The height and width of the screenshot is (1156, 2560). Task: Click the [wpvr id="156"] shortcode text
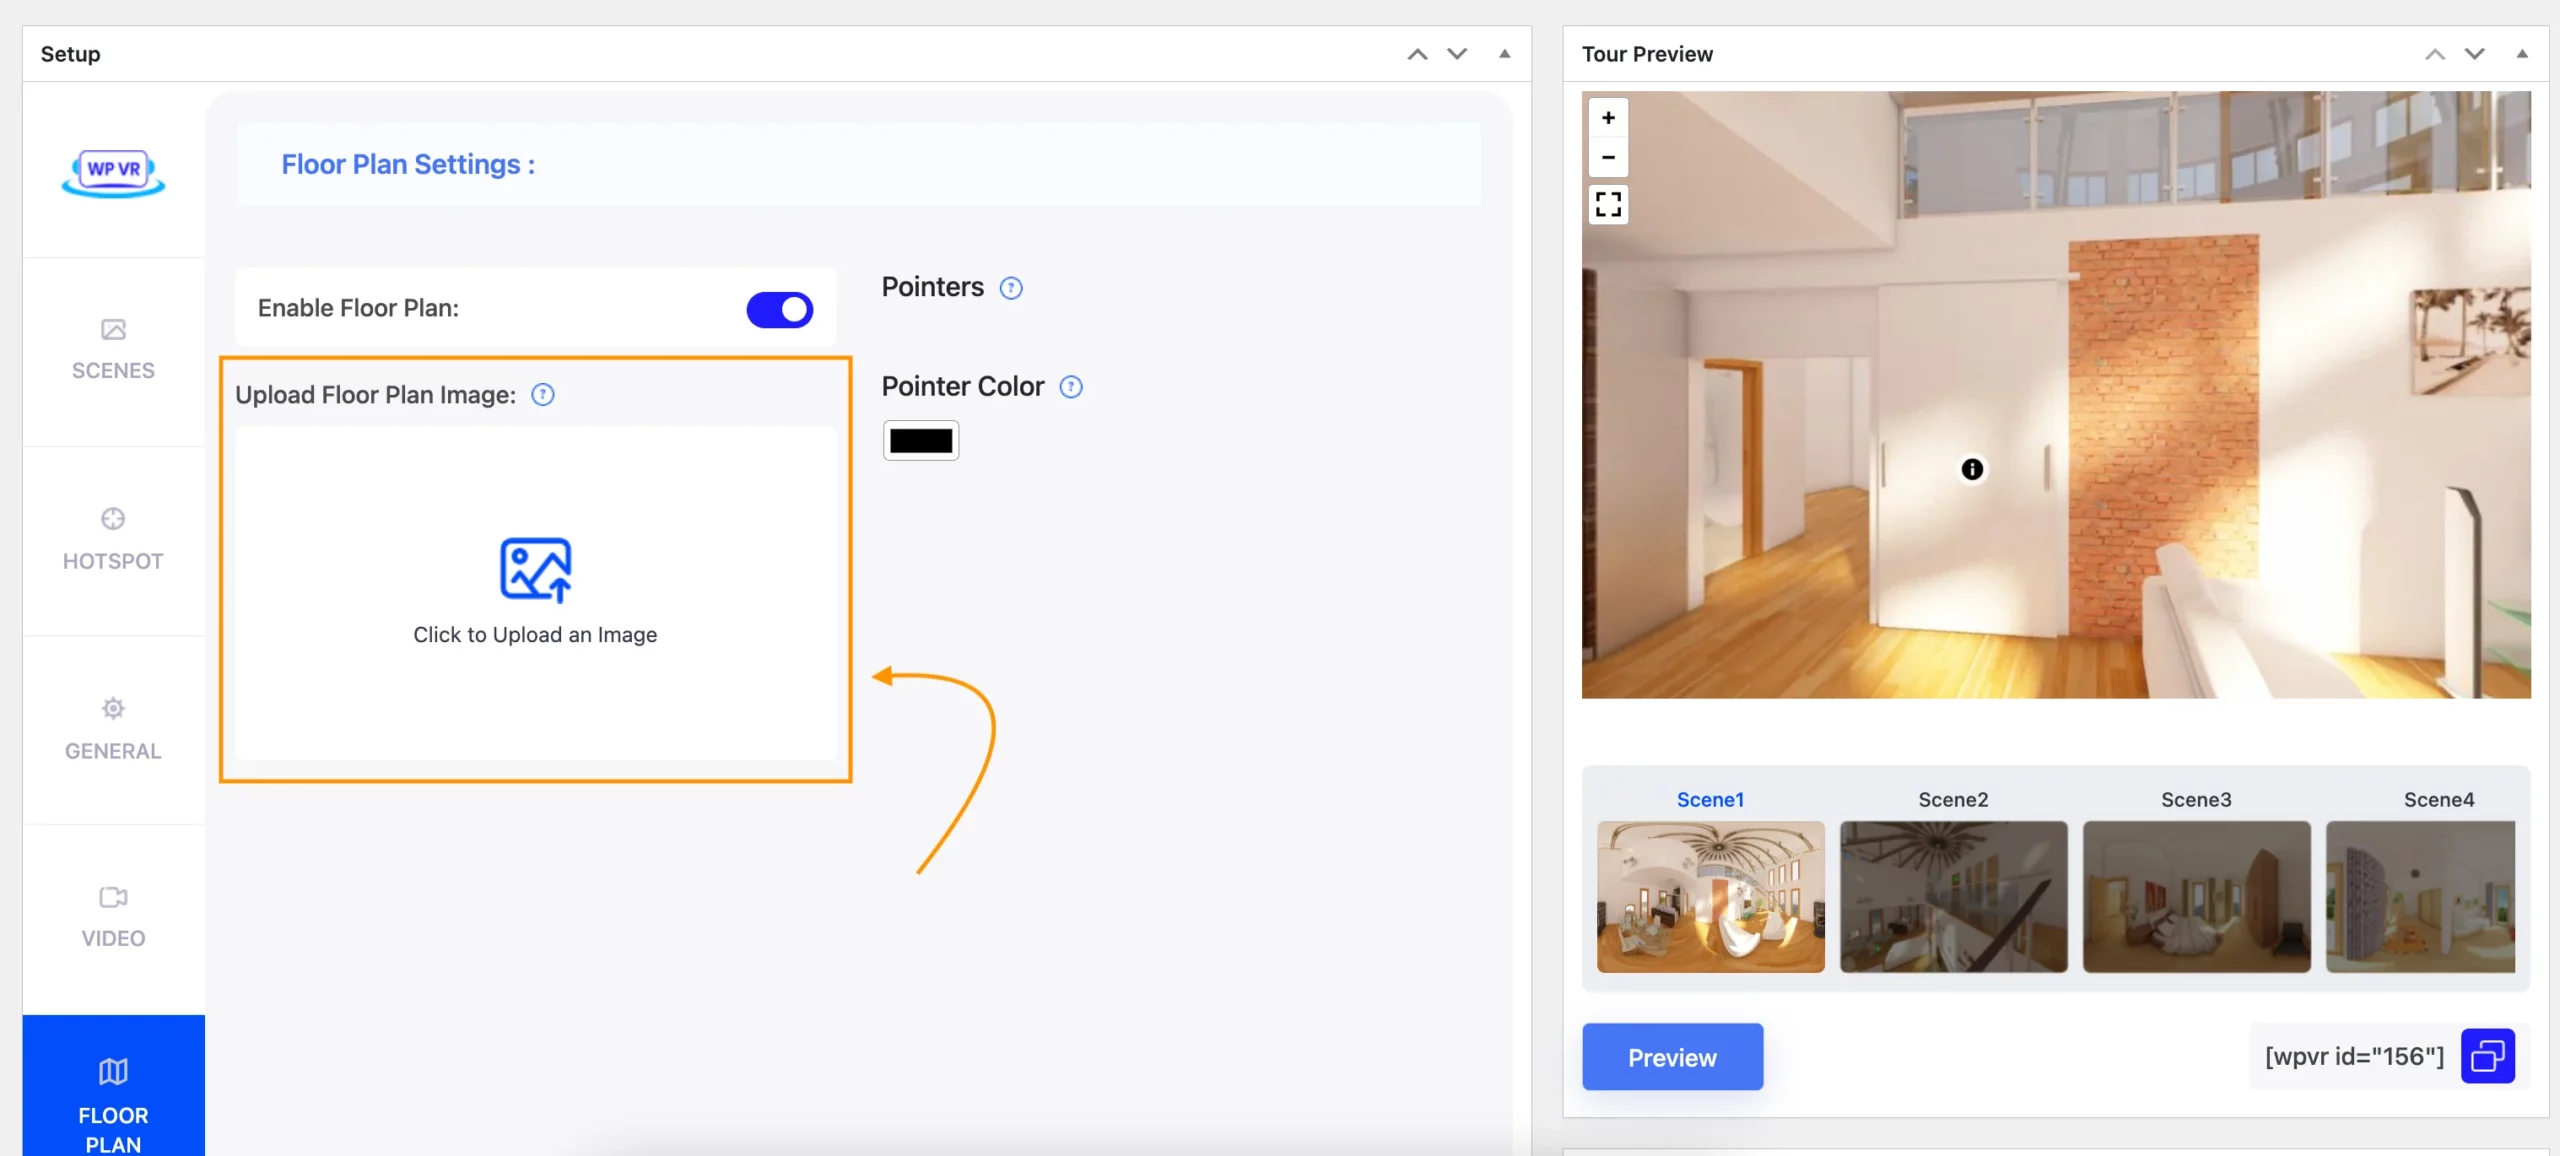pos(2354,1057)
